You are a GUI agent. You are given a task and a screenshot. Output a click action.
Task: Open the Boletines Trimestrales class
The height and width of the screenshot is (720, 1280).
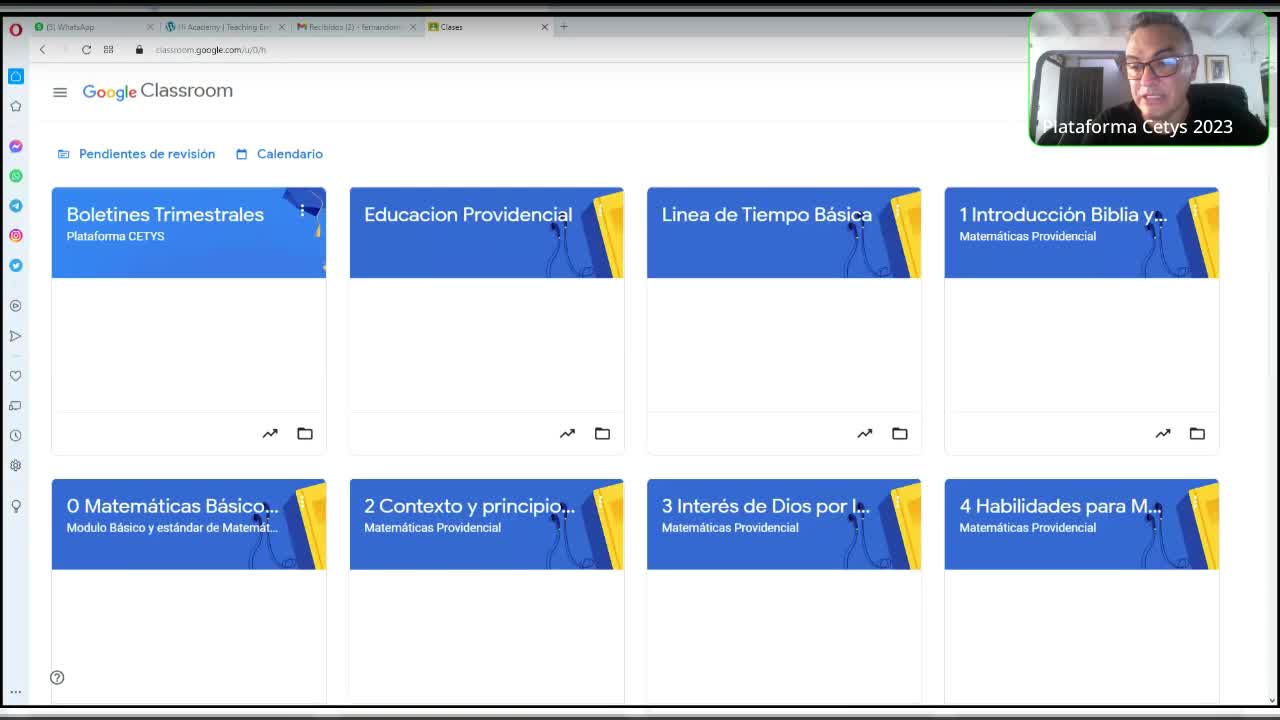coord(165,214)
